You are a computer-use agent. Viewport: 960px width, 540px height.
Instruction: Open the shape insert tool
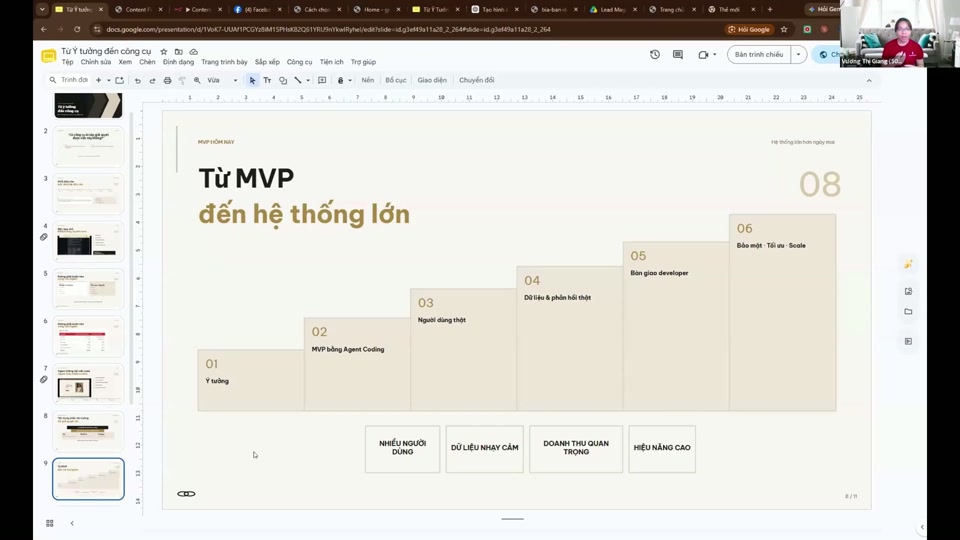click(283, 80)
